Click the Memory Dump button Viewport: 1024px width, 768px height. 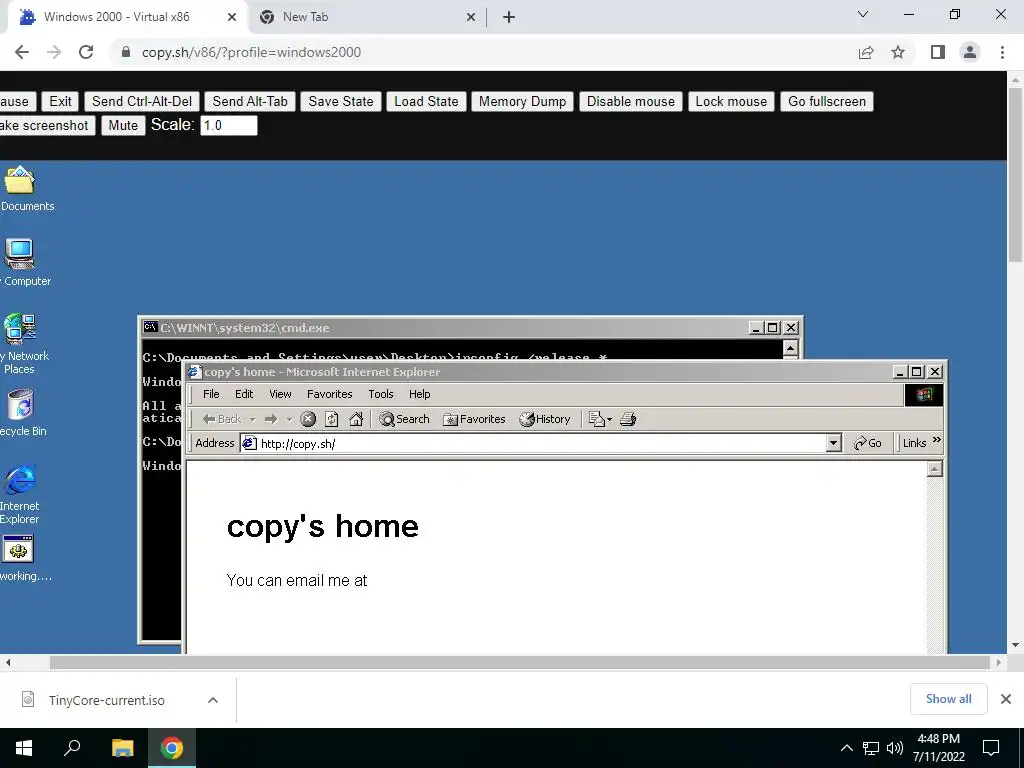pyautogui.click(x=522, y=101)
